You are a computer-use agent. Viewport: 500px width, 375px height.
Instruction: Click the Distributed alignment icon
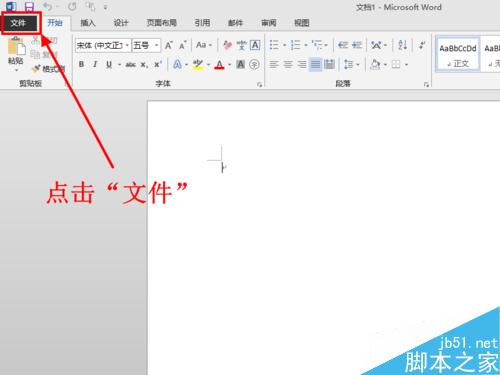coord(329,64)
